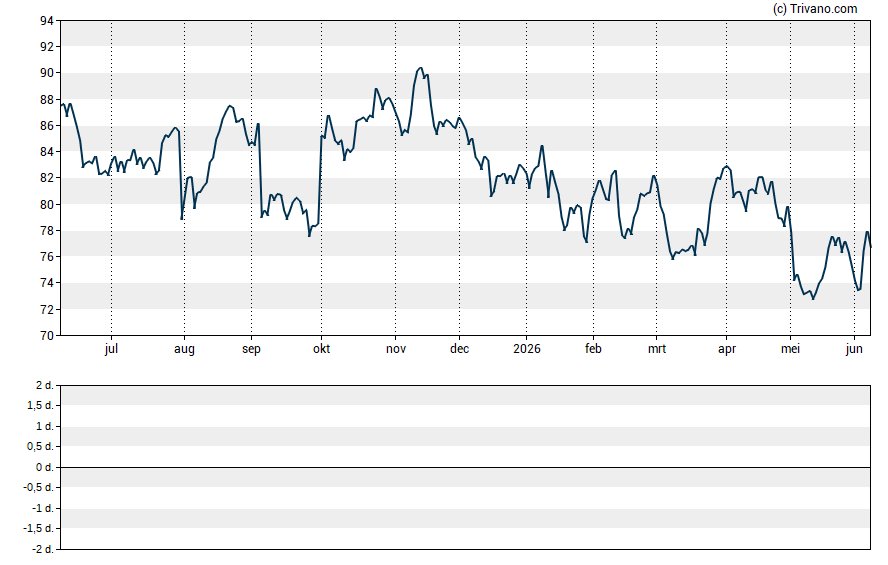Viewport: 888px width, 565px height.
Task: Click the '-2 d.' volume axis label
Action: click(43, 549)
